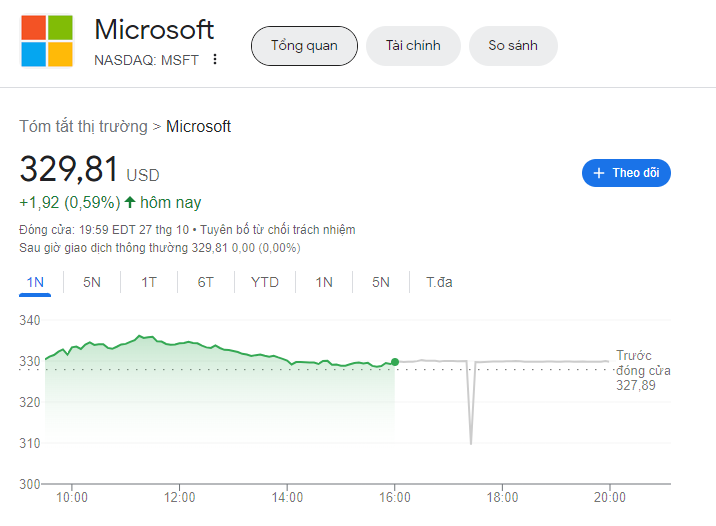Show the 6T six-month chart
This screenshot has height=526, width=716.
coord(205,282)
